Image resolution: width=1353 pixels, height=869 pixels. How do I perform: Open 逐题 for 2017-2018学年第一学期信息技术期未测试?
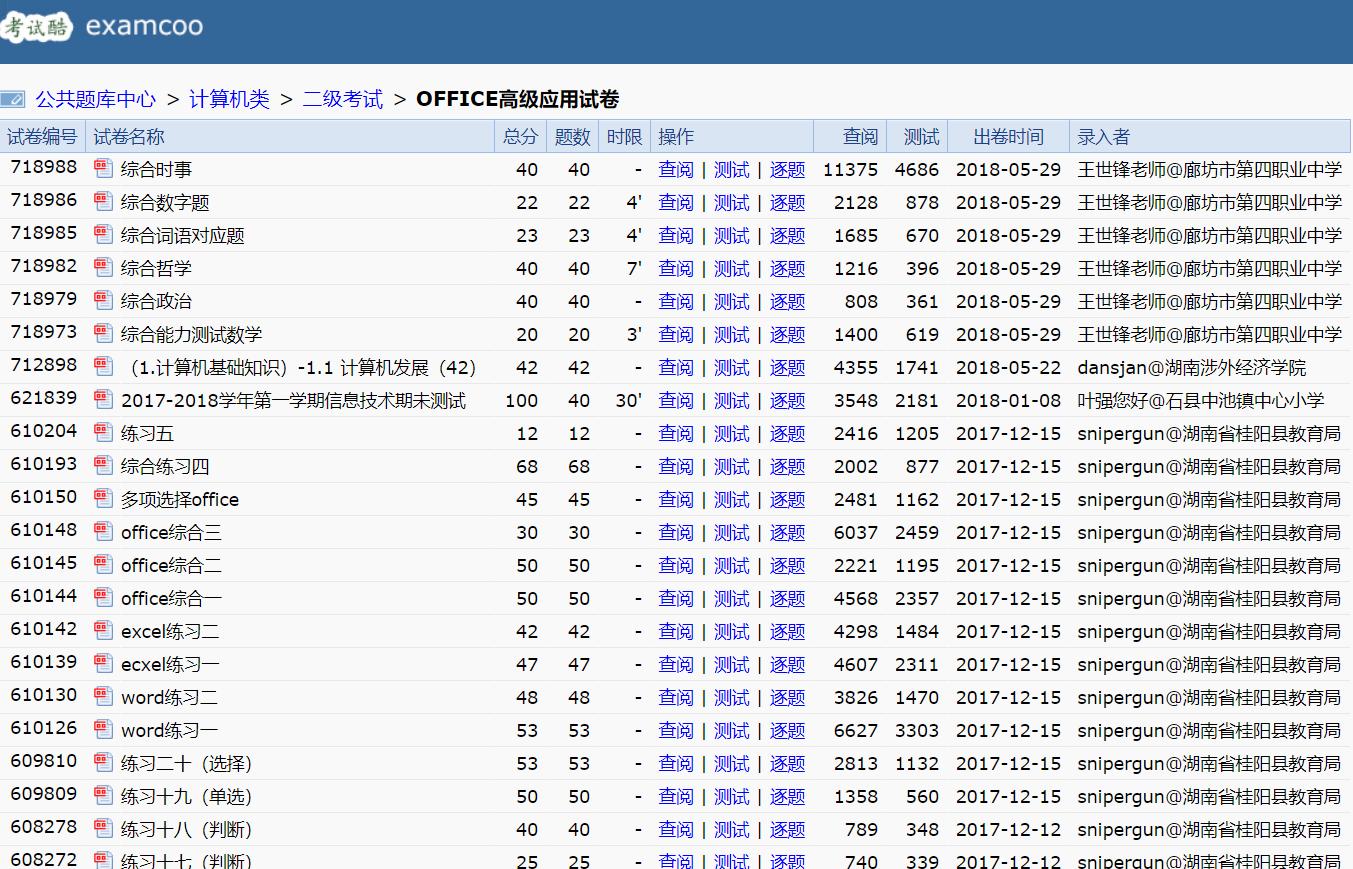(x=787, y=400)
